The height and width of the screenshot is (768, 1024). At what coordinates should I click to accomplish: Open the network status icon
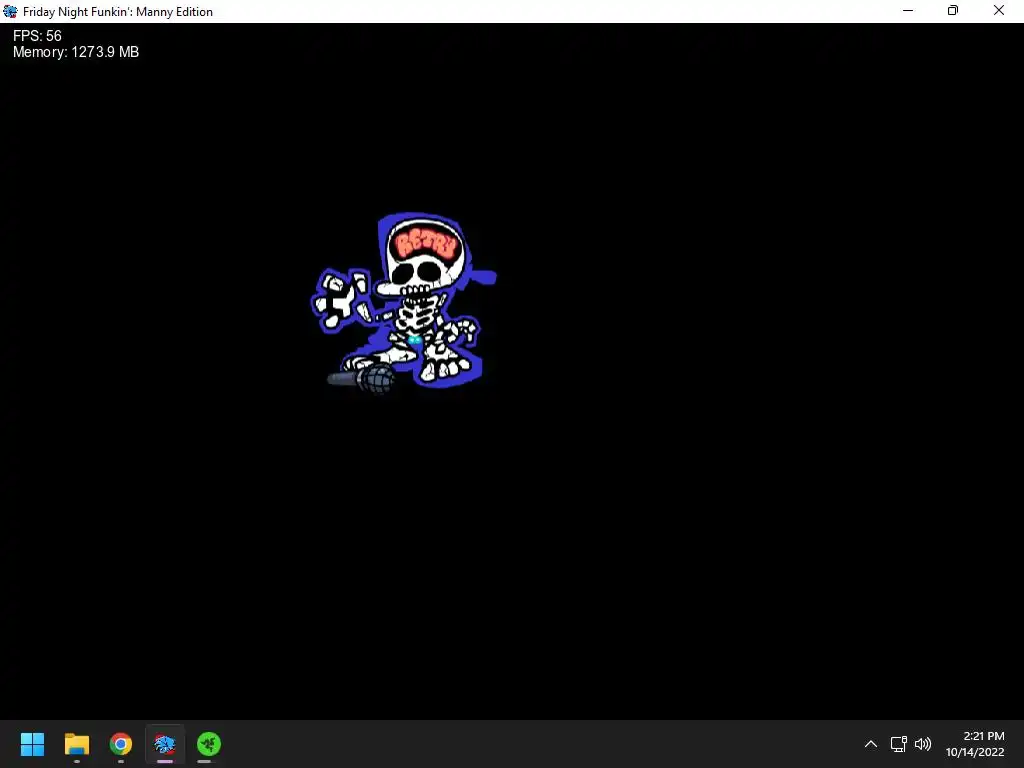coord(899,744)
